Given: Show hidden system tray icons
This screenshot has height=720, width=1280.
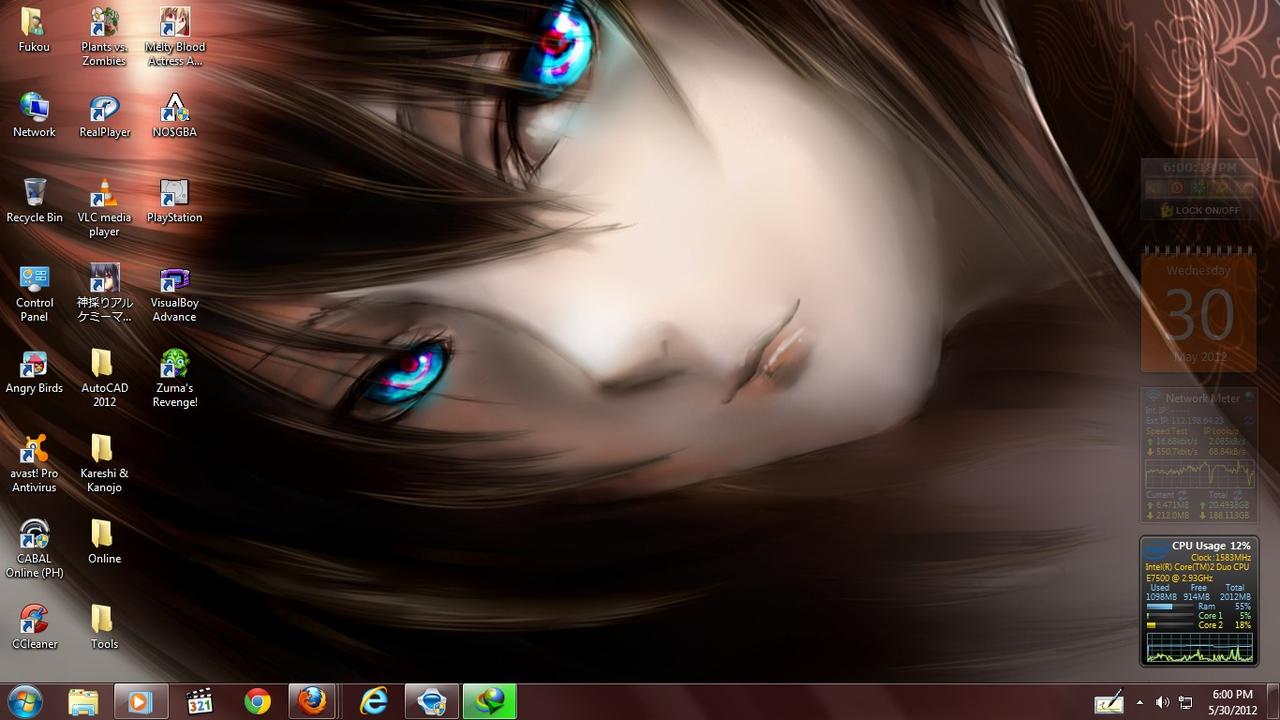Looking at the screenshot, I should coord(1139,702).
